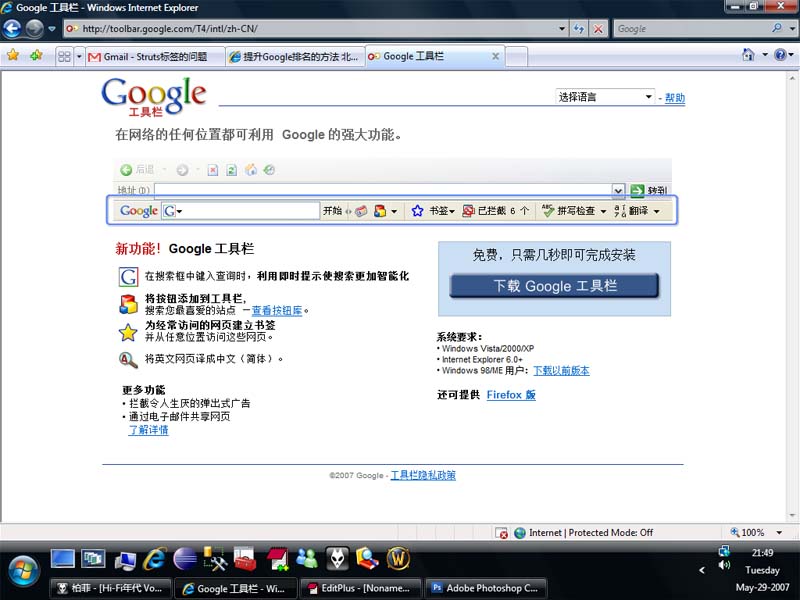800x600 pixels.
Task: Click the Home page icon
Action: coord(748,55)
